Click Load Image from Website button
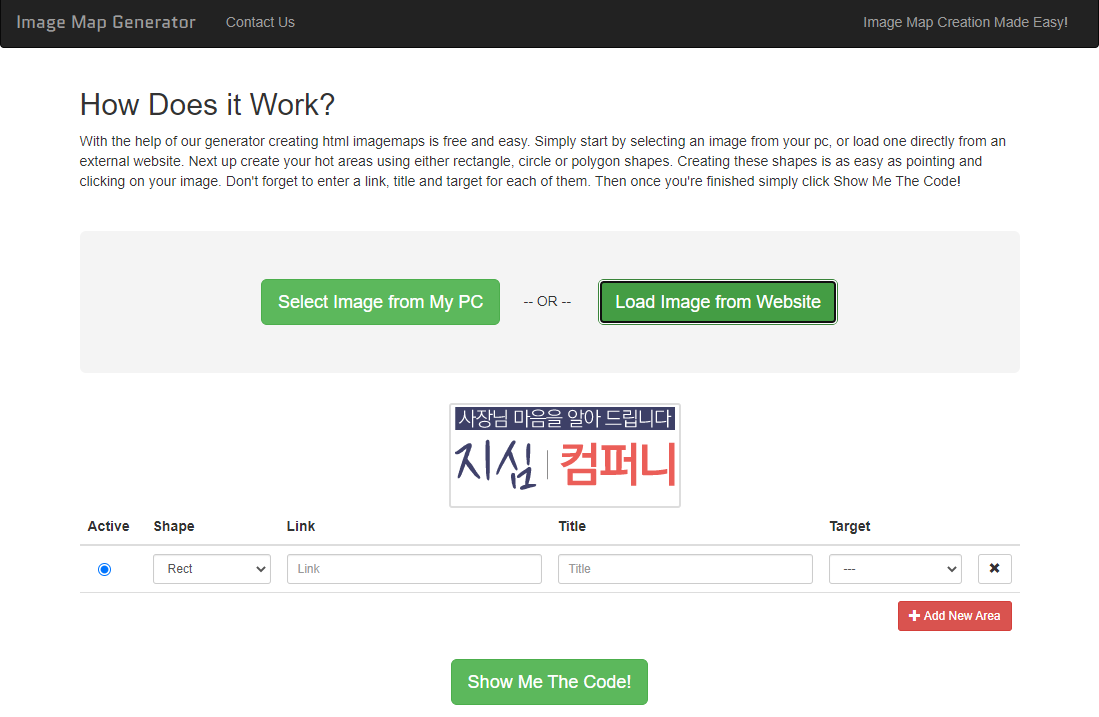Viewport: 1099px width, 717px height. [x=718, y=302]
